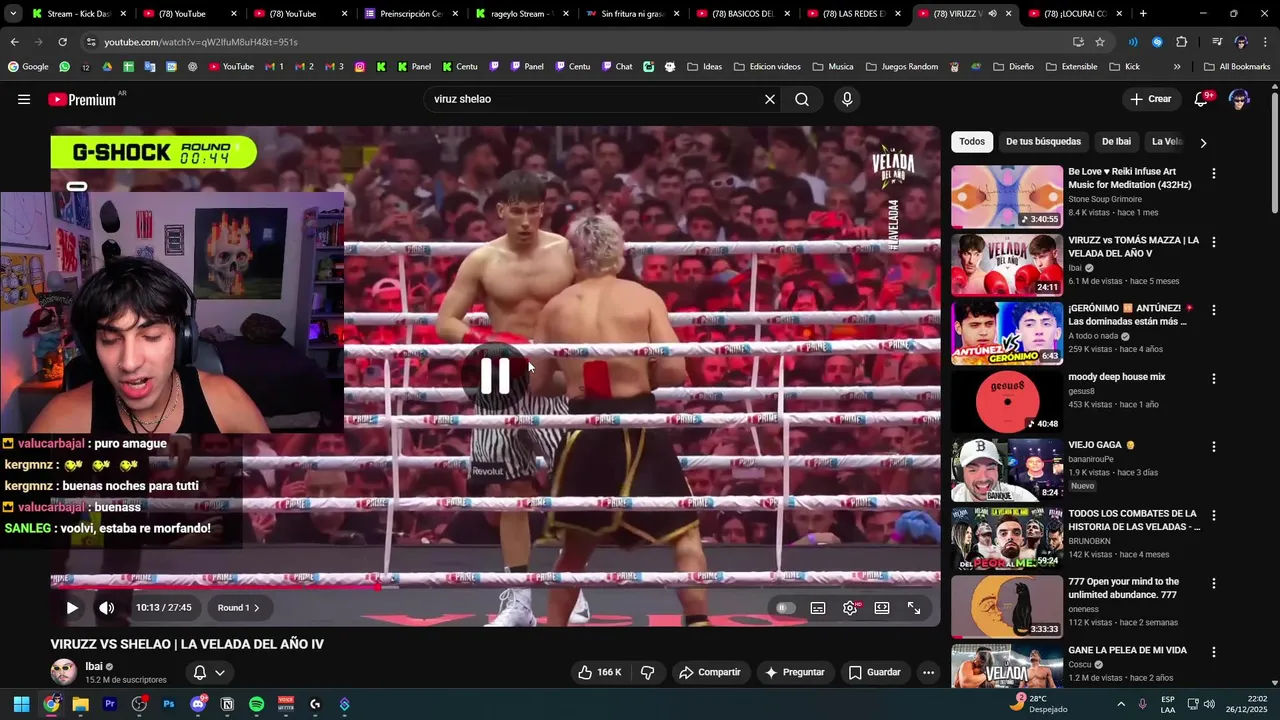Click the Compartir button

click(x=709, y=672)
